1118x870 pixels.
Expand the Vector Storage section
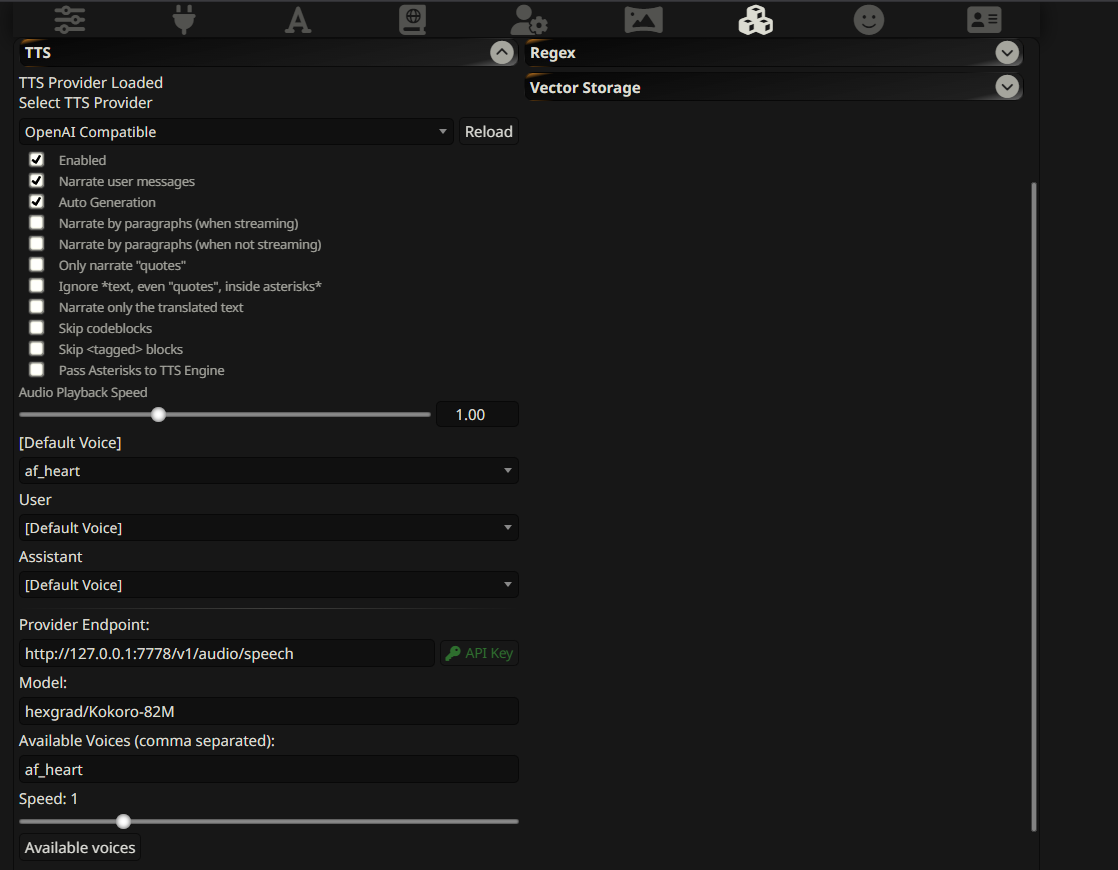(1006, 88)
